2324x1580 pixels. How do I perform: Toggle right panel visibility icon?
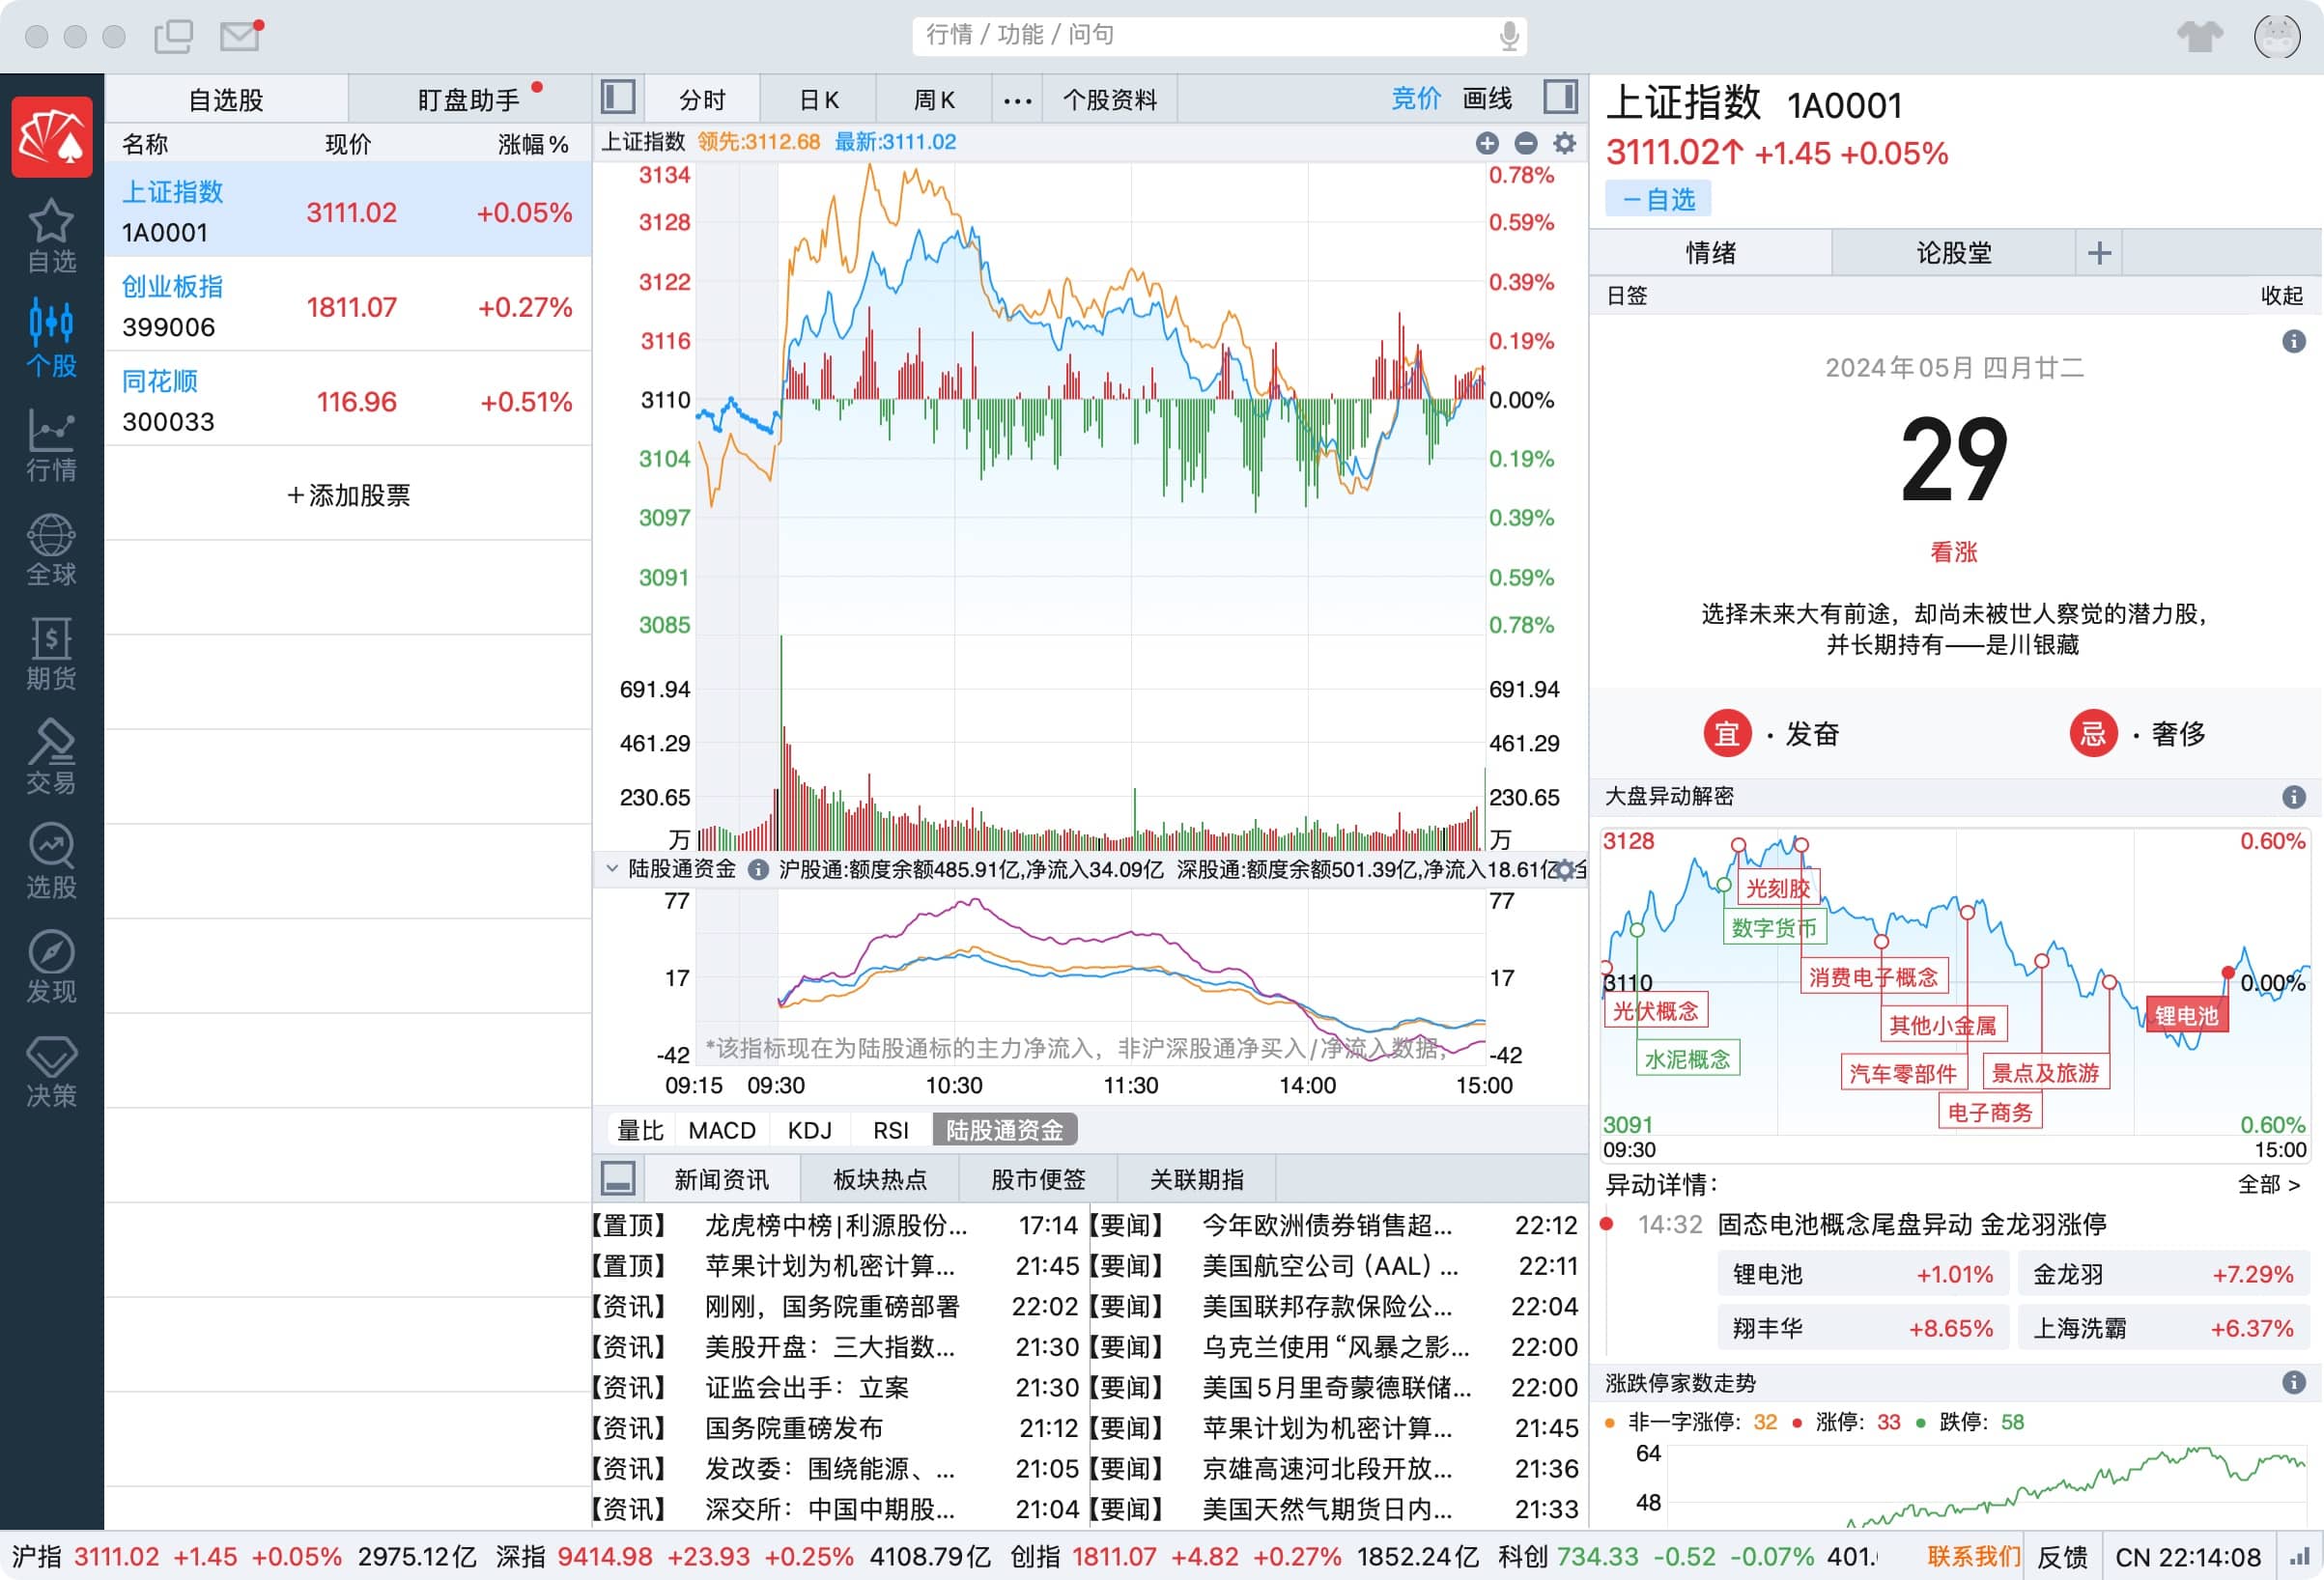pyautogui.click(x=1560, y=98)
